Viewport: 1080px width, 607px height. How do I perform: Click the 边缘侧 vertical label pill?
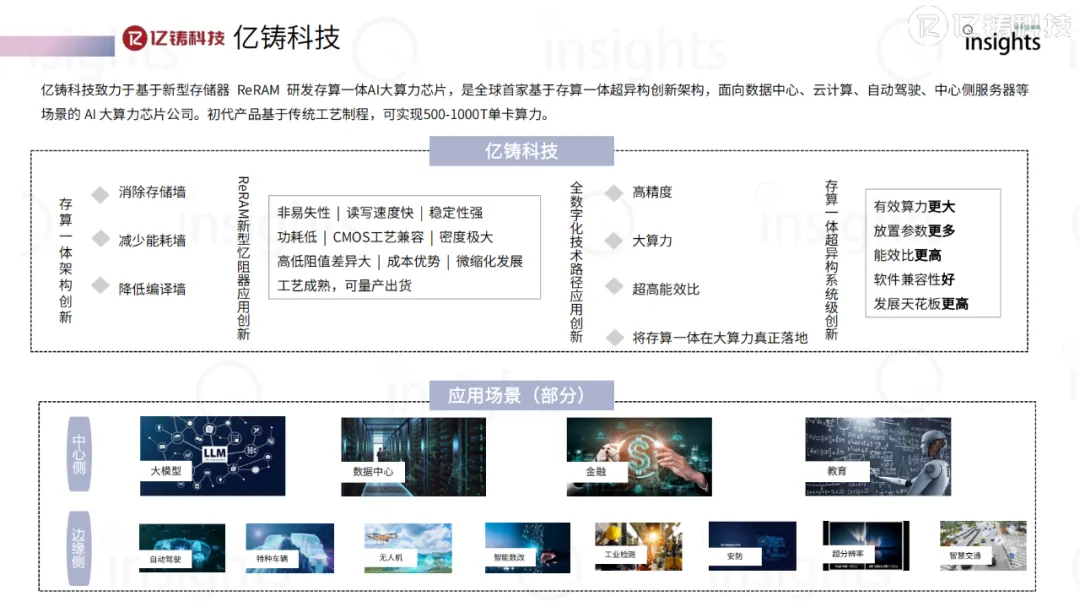tap(79, 548)
